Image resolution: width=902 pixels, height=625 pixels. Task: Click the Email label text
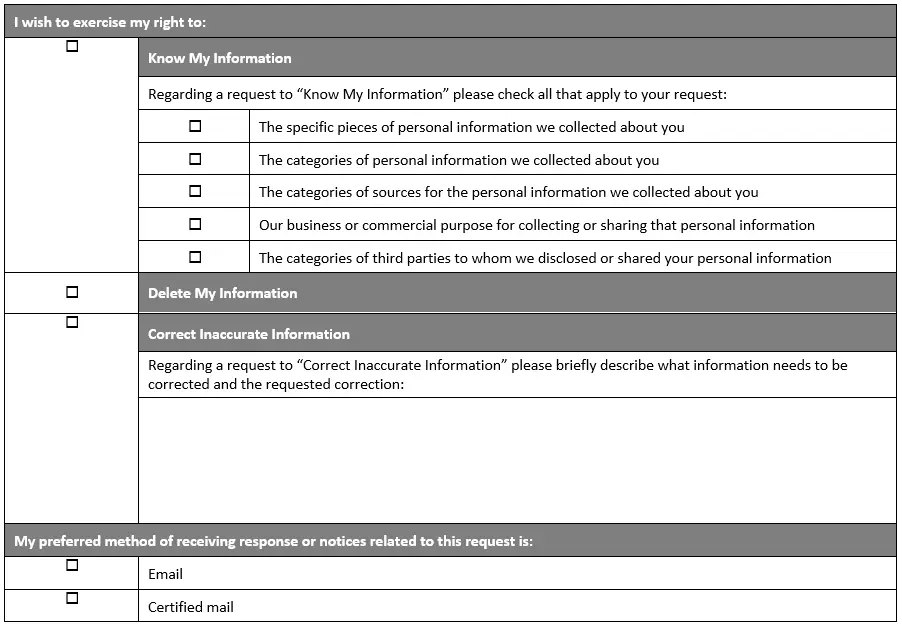(x=165, y=574)
